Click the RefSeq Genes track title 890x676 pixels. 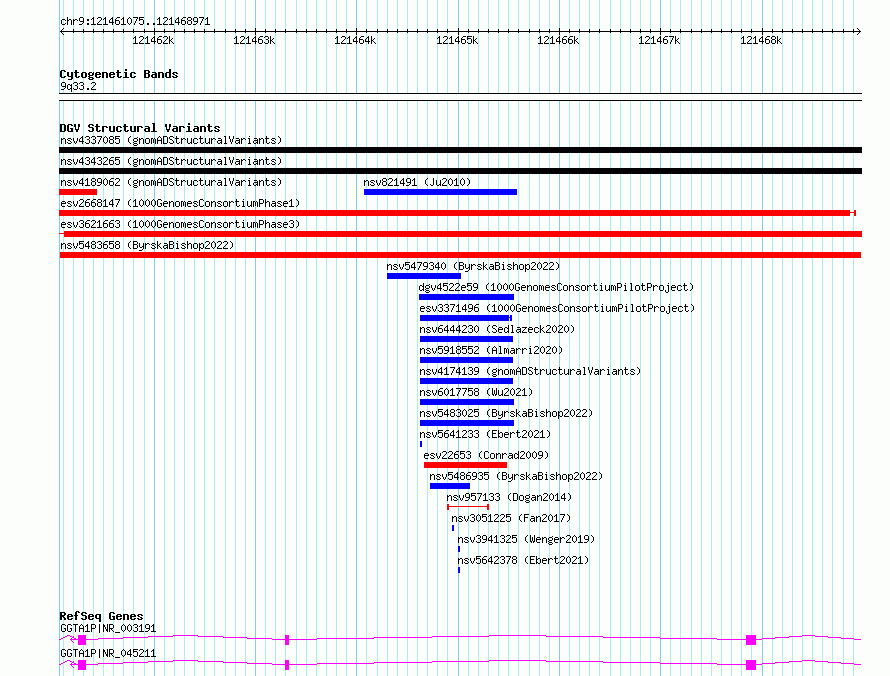tap(101, 616)
